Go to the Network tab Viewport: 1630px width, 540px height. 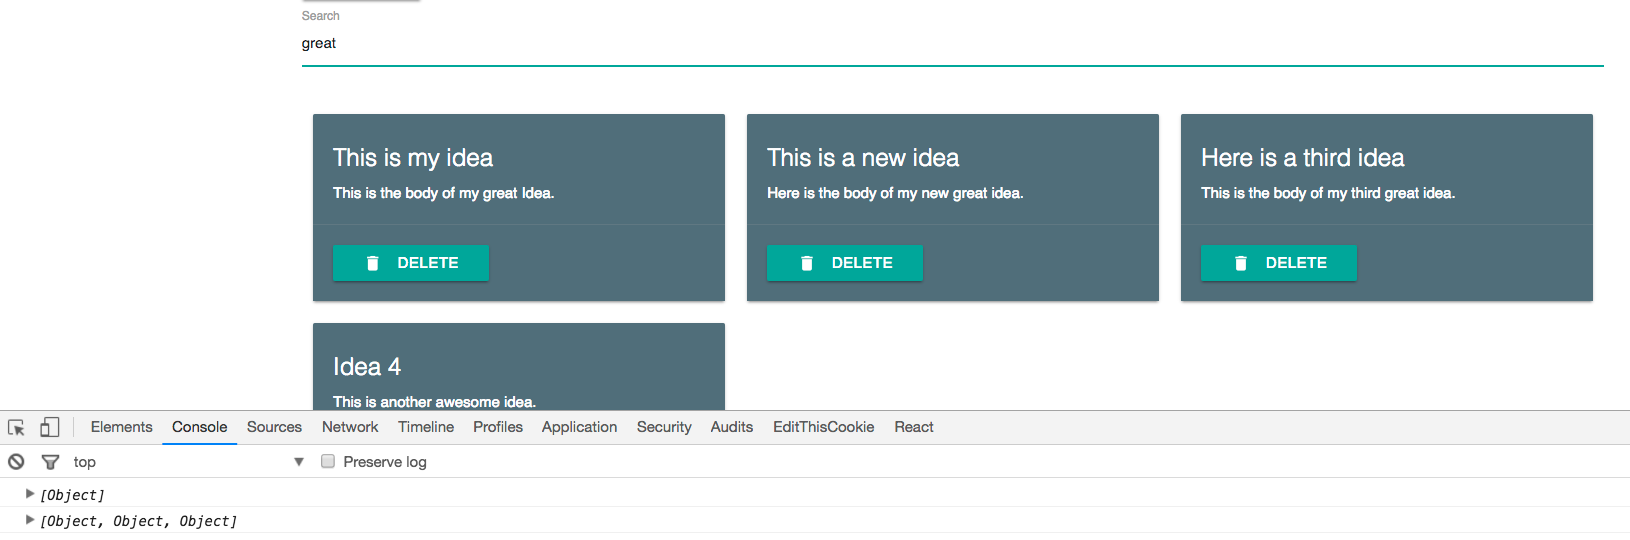coord(350,427)
